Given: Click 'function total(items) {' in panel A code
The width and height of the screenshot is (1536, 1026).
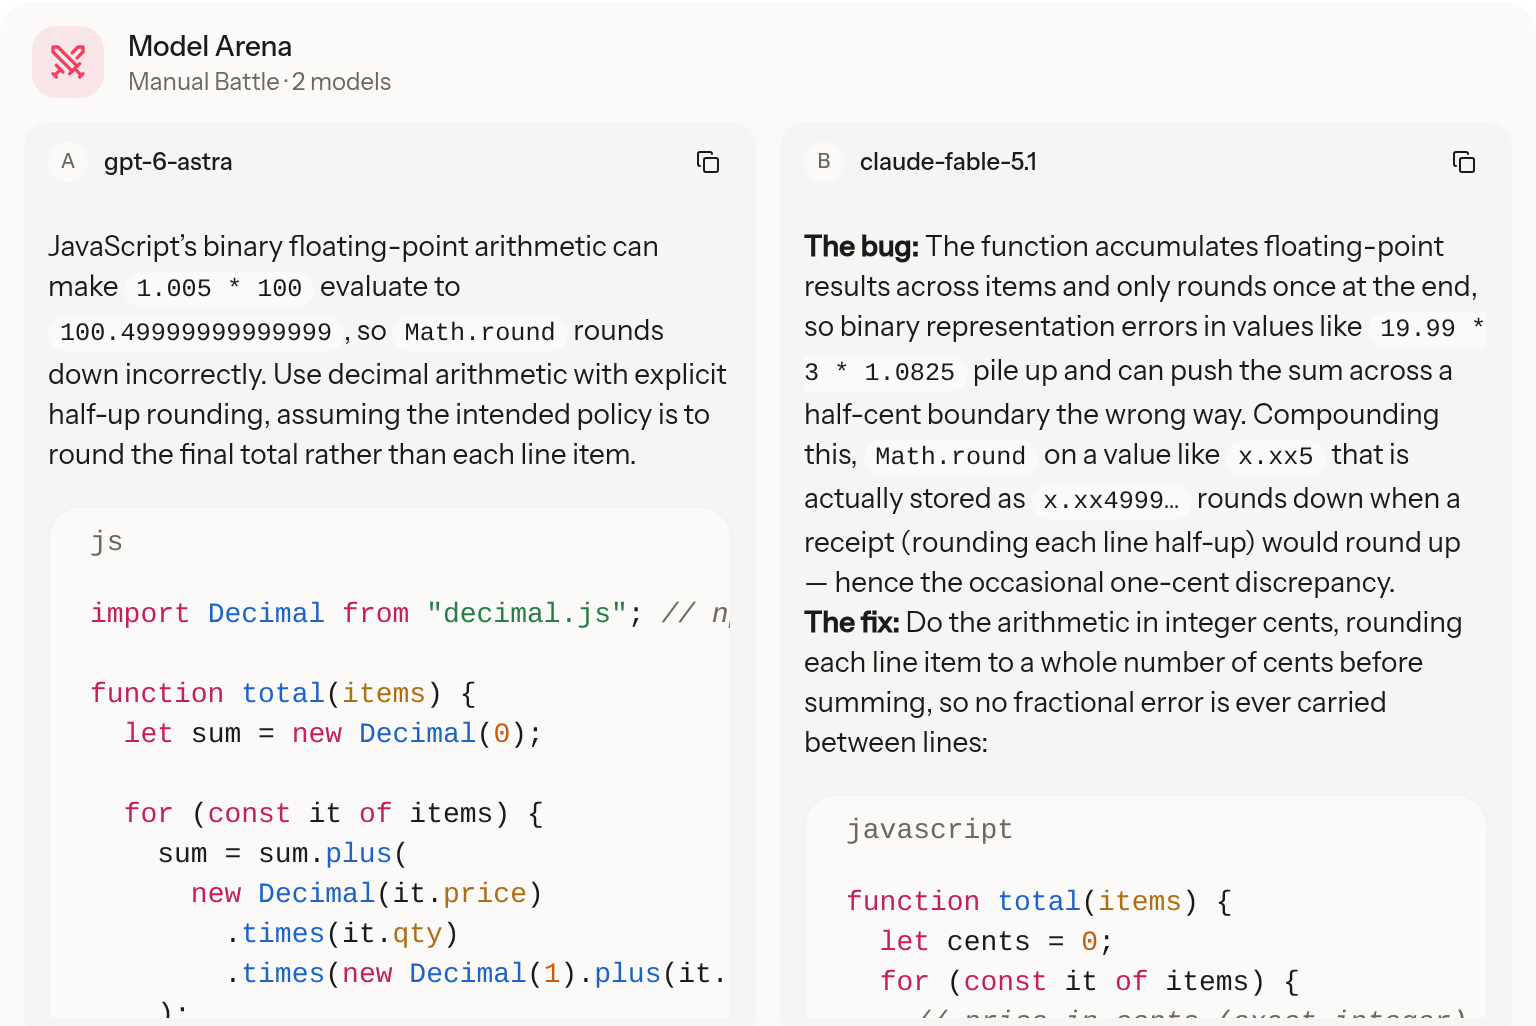Looking at the screenshot, I should pos(284,694).
